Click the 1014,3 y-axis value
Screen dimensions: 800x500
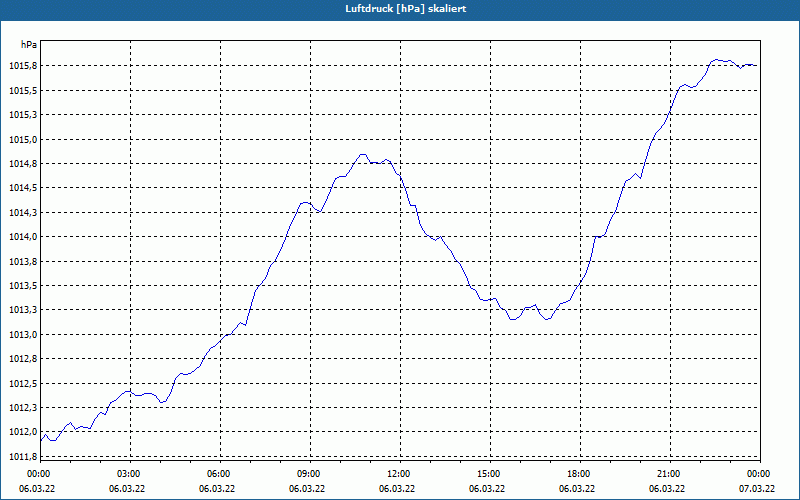(23, 213)
